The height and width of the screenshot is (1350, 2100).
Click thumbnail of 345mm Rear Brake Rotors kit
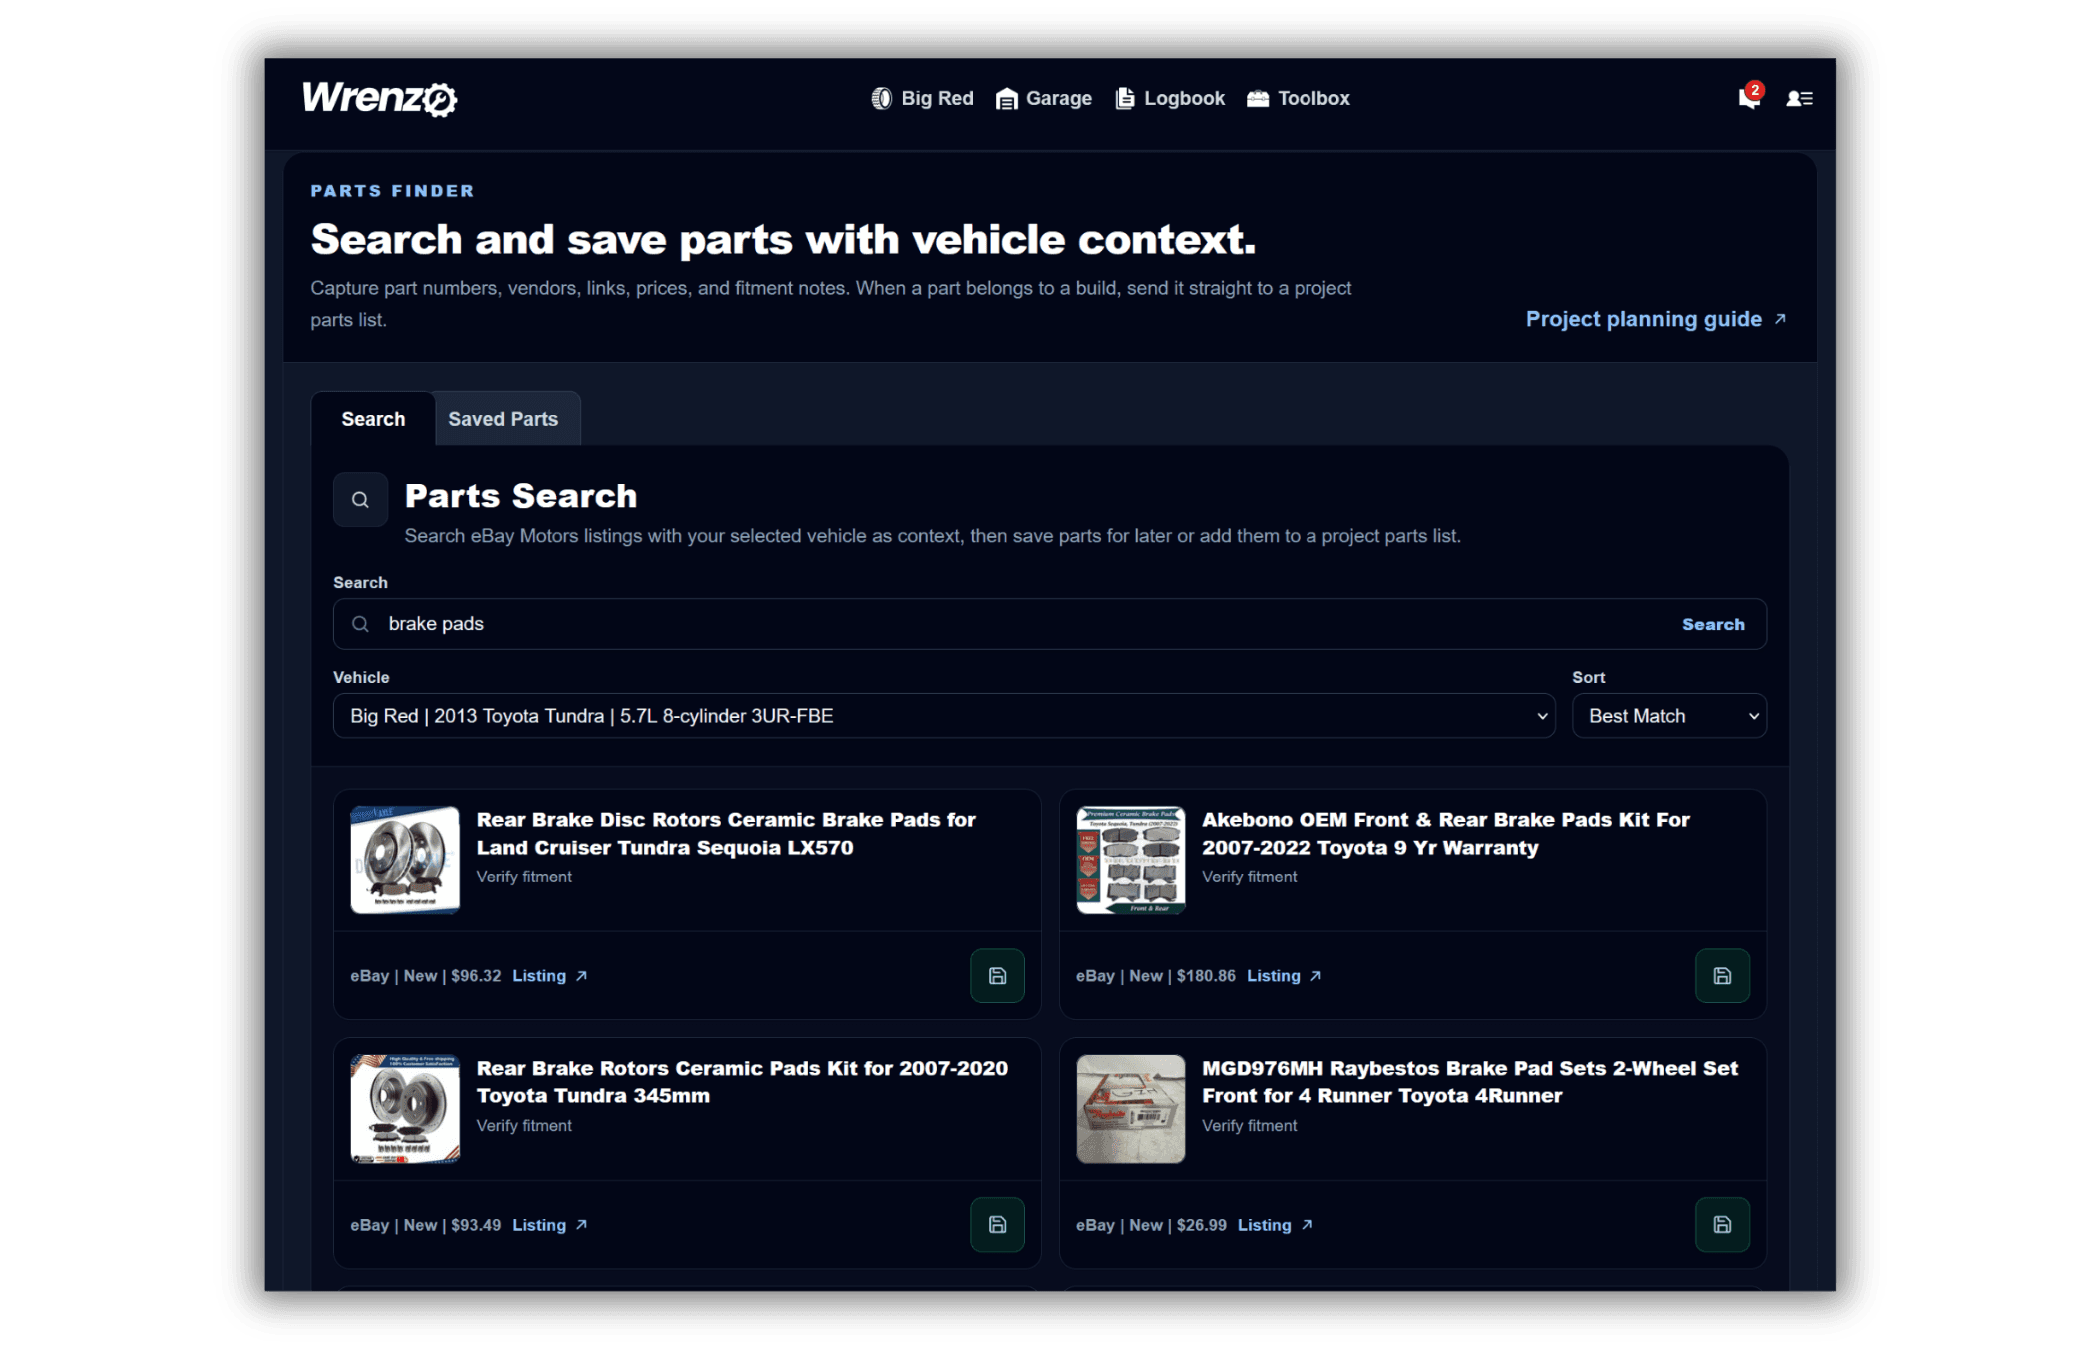pos(405,1109)
